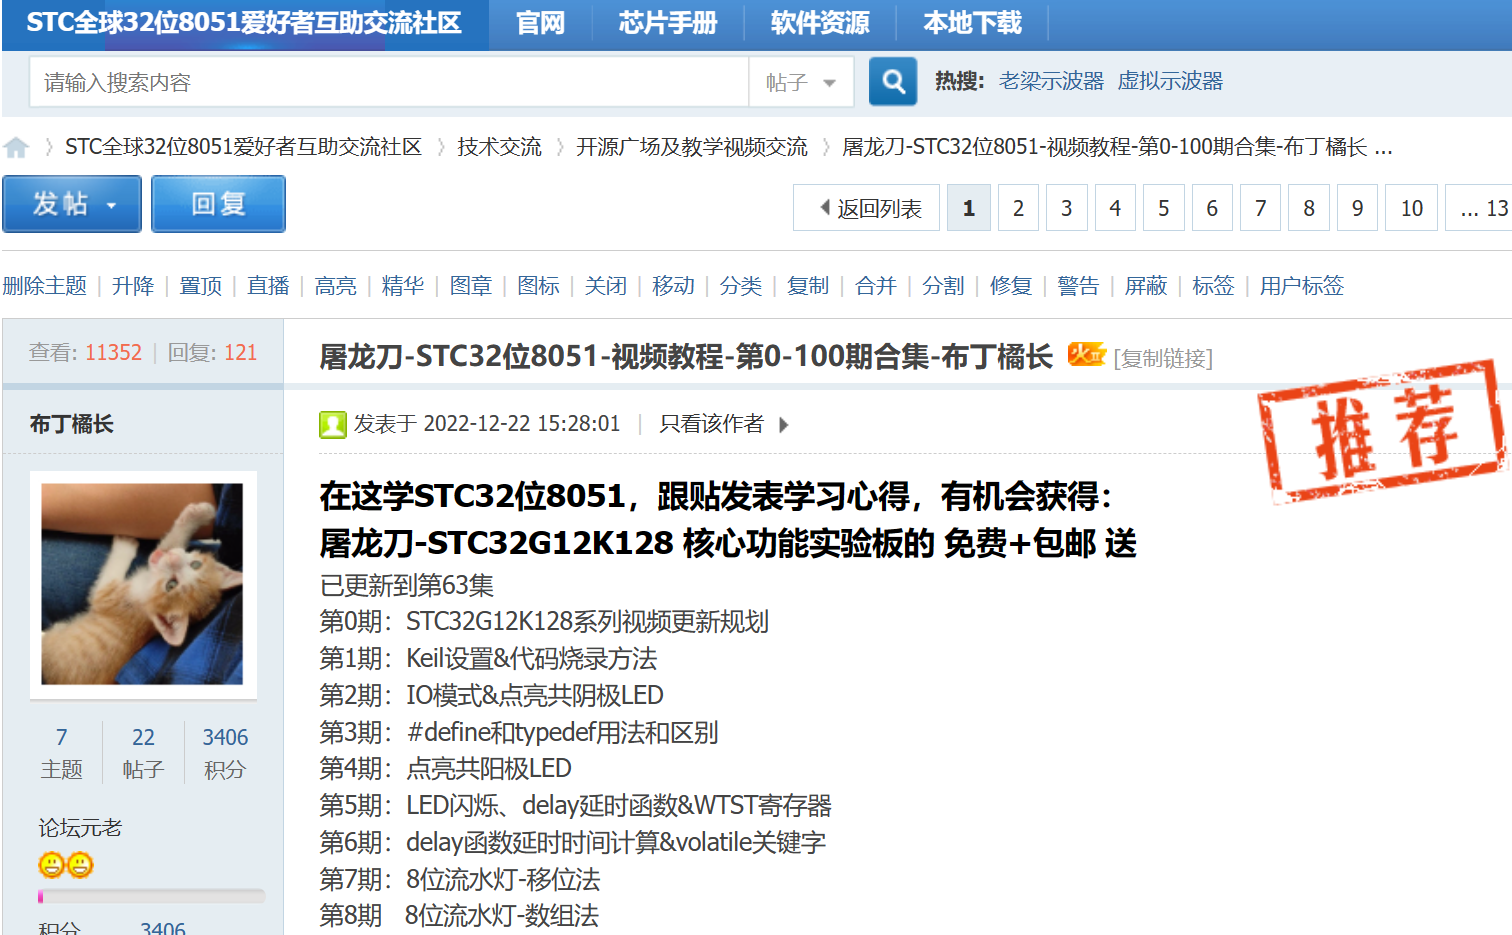
Task: Click 屏蔽 moderation link
Action: (1146, 286)
